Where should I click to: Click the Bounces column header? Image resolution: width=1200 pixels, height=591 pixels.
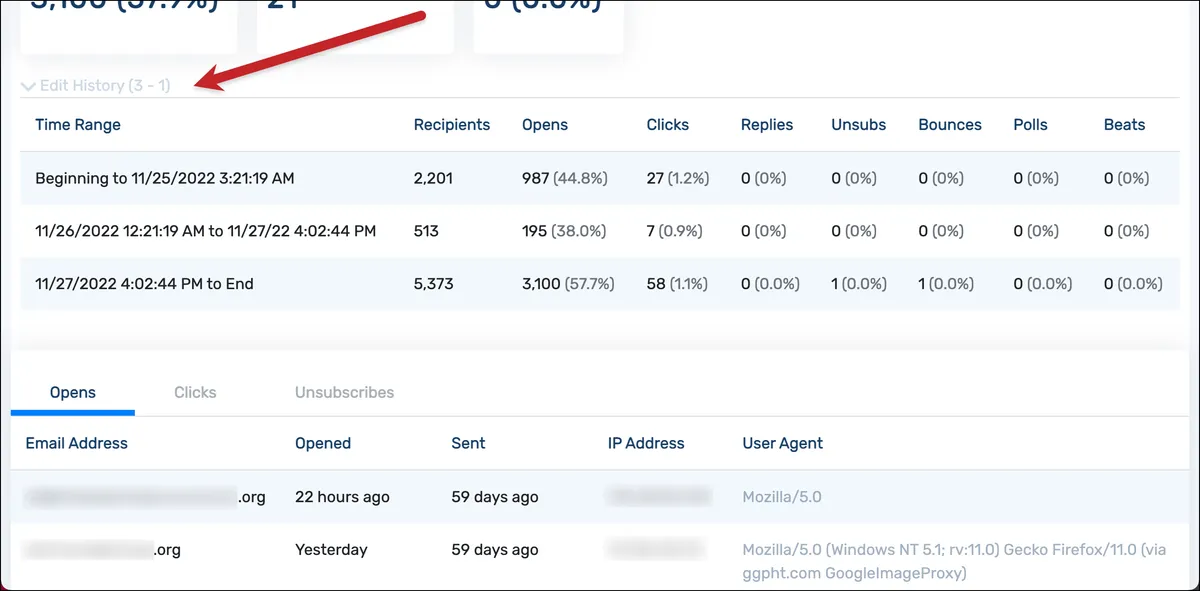[x=950, y=125]
